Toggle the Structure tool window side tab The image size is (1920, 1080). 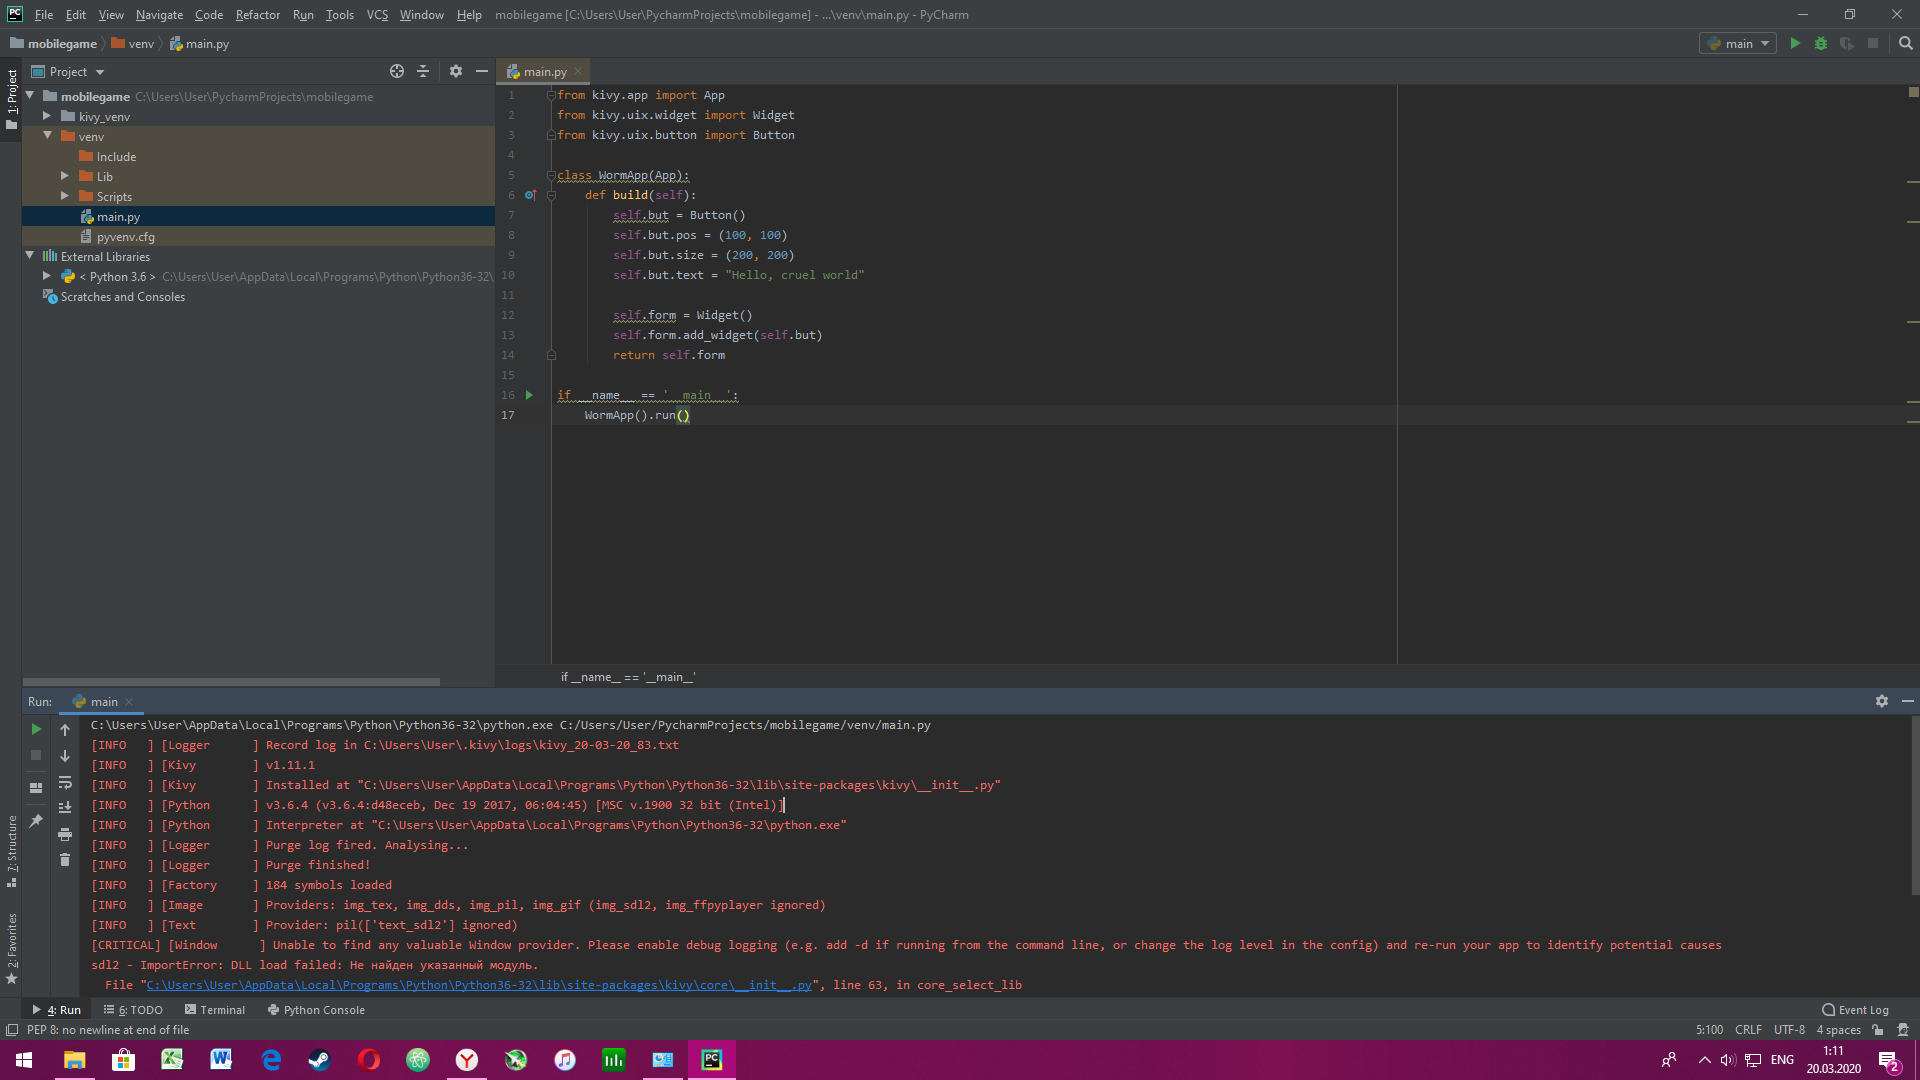click(11, 852)
